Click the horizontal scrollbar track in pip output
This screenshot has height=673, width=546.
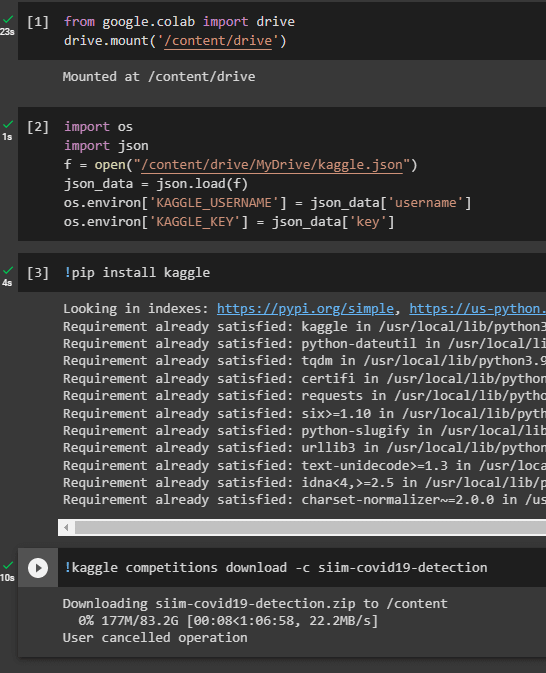(310, 527)
